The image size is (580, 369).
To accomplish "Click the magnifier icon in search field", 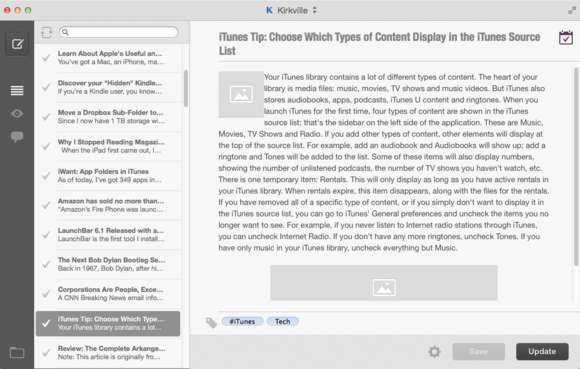I will point(65,32).
